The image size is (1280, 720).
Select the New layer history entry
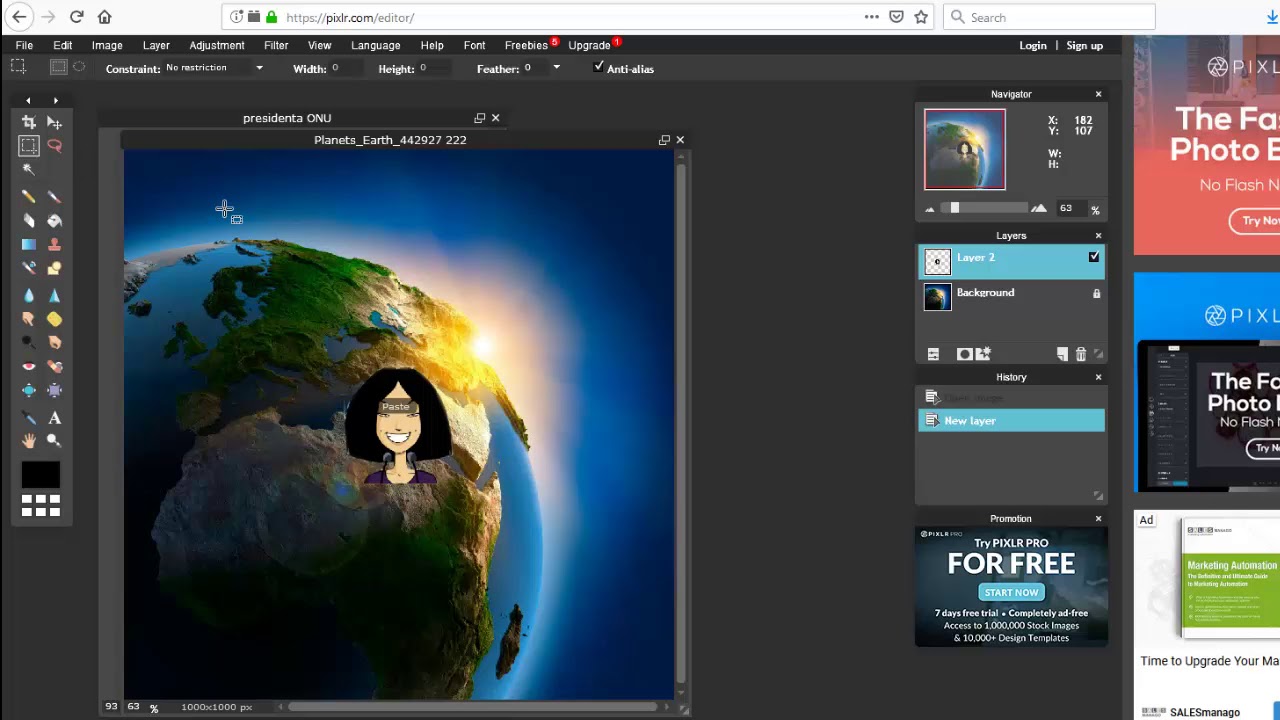coord(1011,421)
